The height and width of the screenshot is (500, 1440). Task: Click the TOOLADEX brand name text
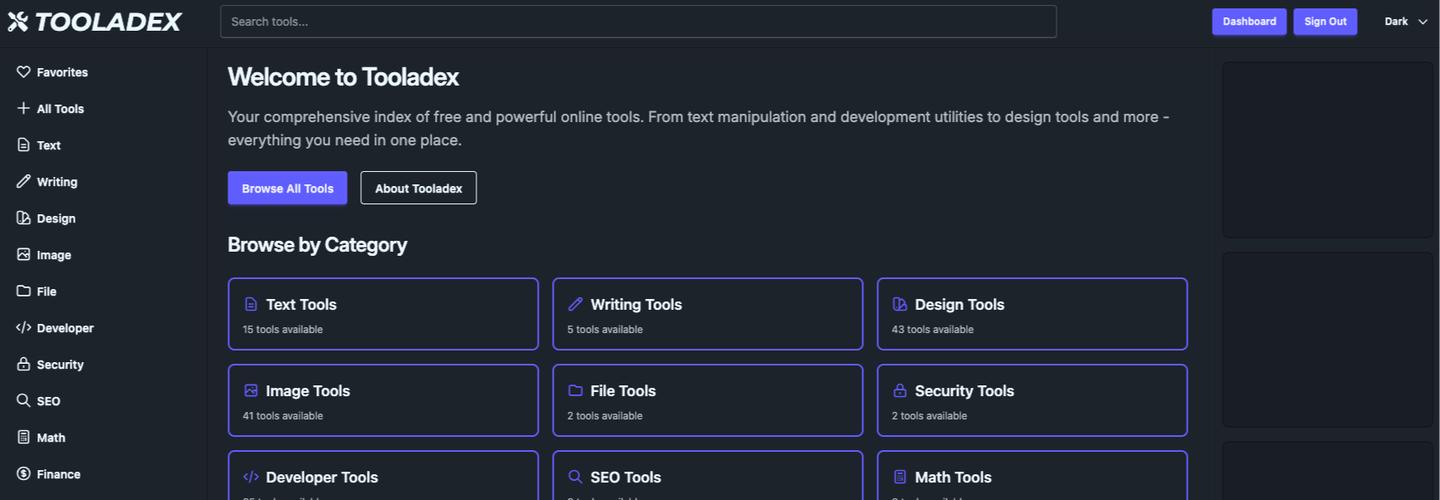(108, 21)
